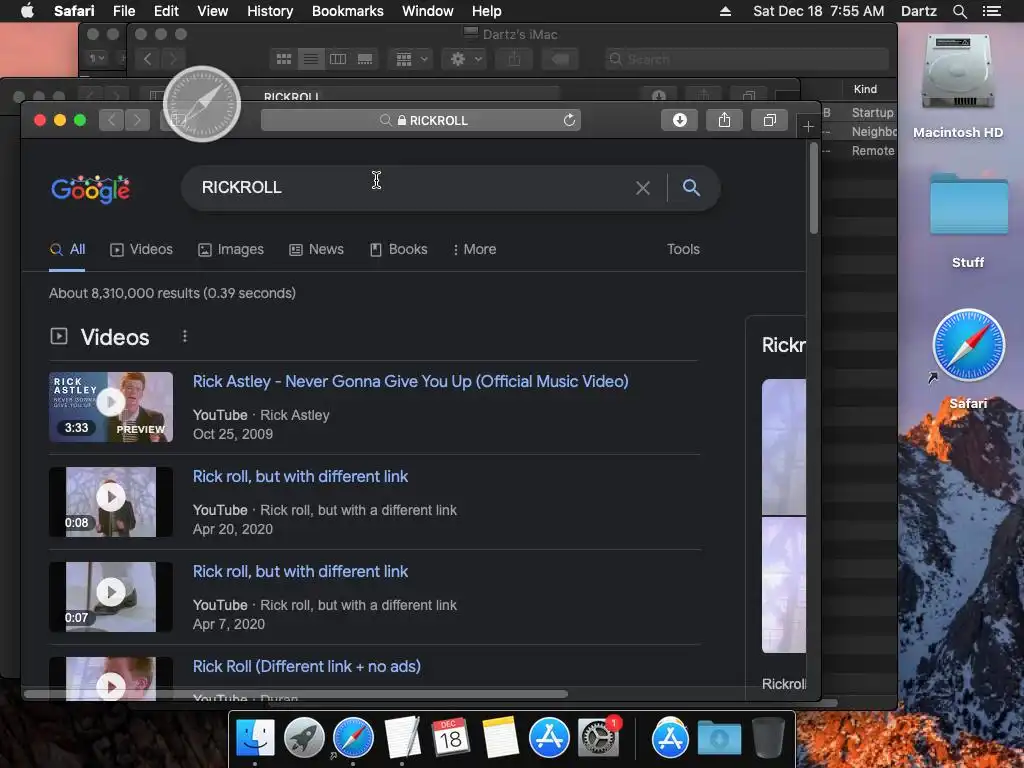Open the Share button in Safari toolbar
The width and height of the screenshot is (1024, 768).
724,120
